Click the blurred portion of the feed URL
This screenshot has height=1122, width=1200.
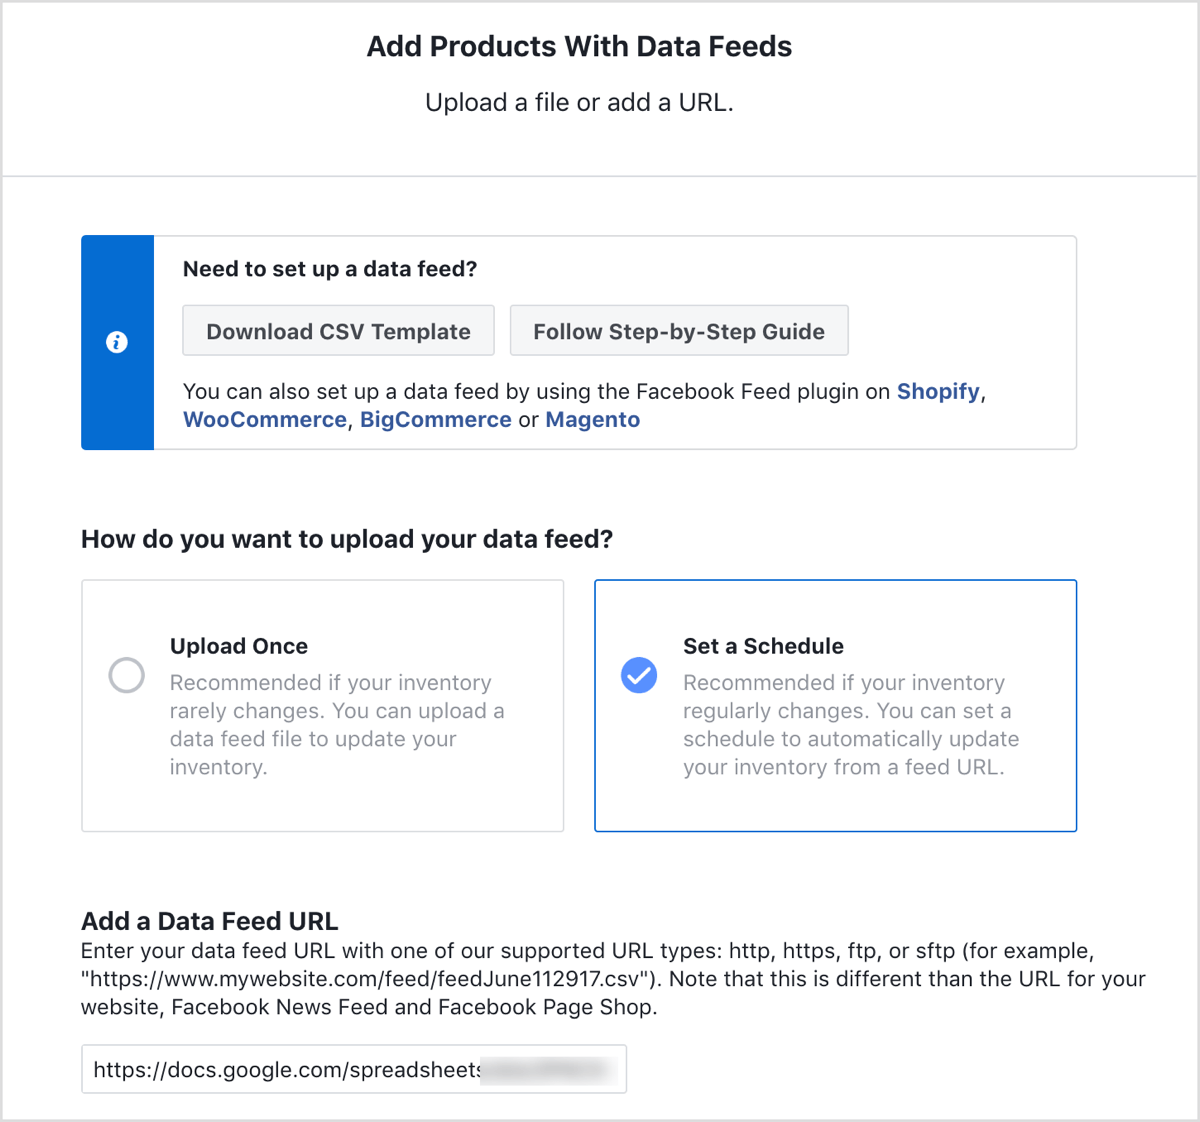548,1069
